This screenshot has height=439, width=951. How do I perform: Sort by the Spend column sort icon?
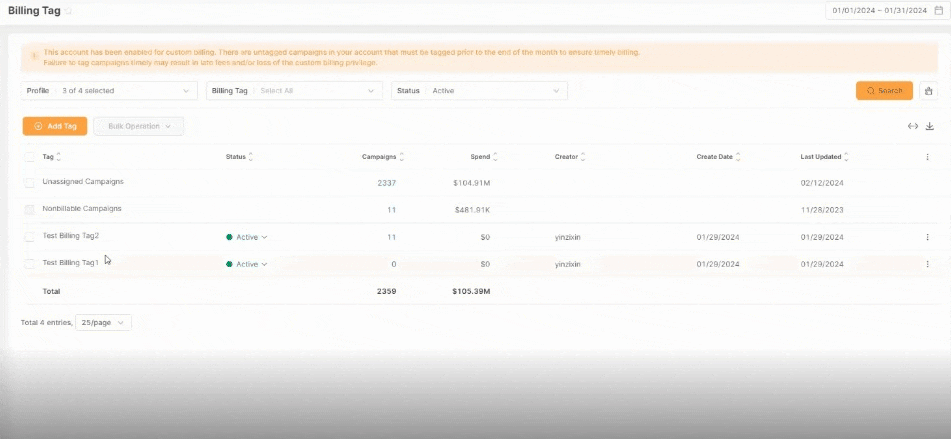(495, 157)
